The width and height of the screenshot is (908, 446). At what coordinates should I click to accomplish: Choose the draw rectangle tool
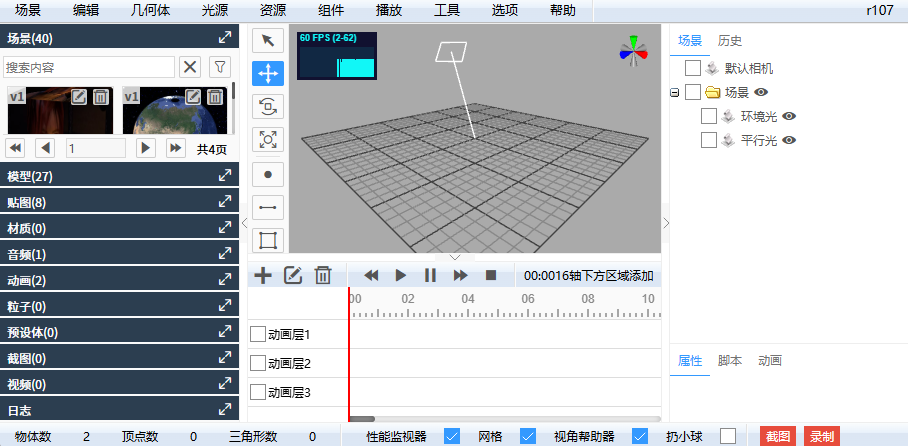click(x=268, y=240)
